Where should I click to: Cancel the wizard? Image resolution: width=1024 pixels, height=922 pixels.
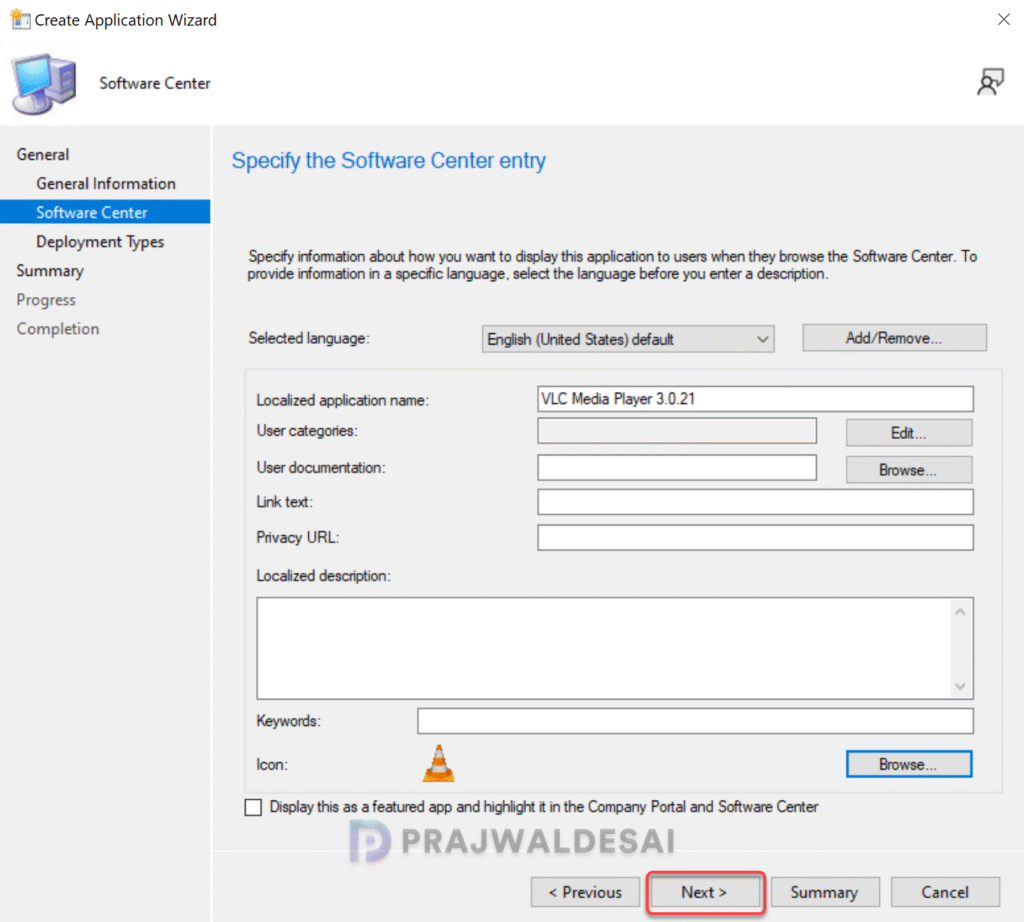[944, 892]
